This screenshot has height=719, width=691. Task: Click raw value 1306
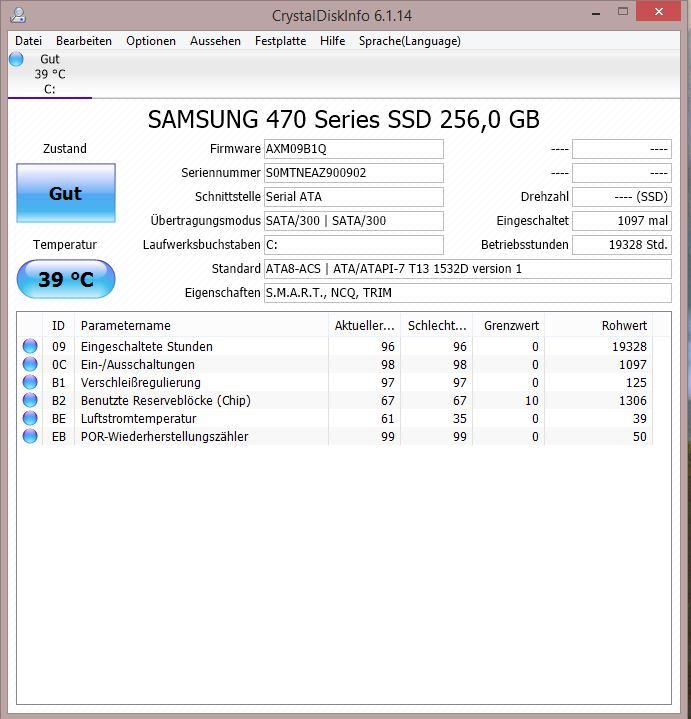pos(633,400)
